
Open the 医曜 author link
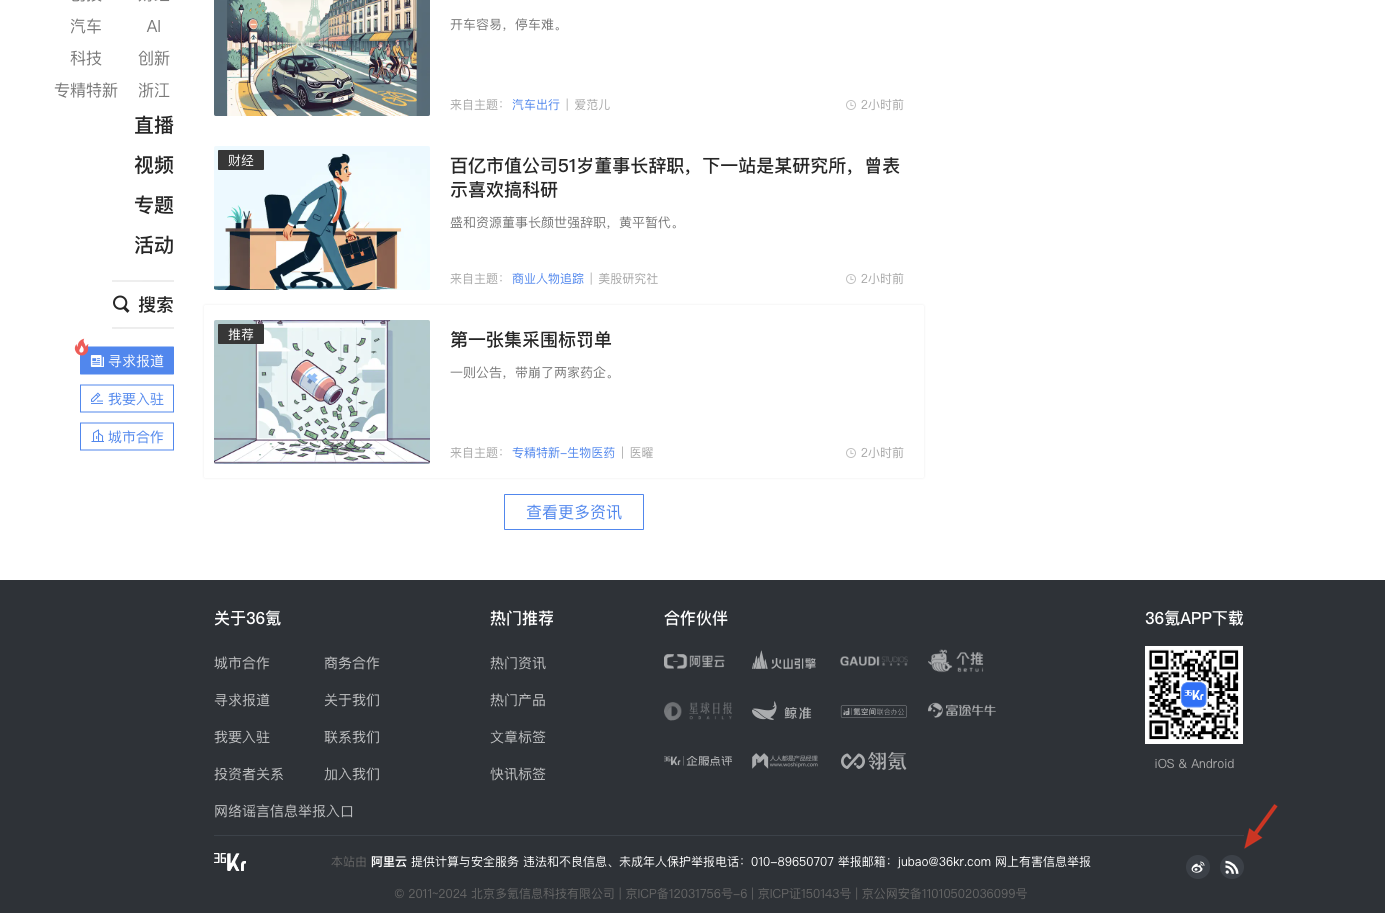[642, 453]
